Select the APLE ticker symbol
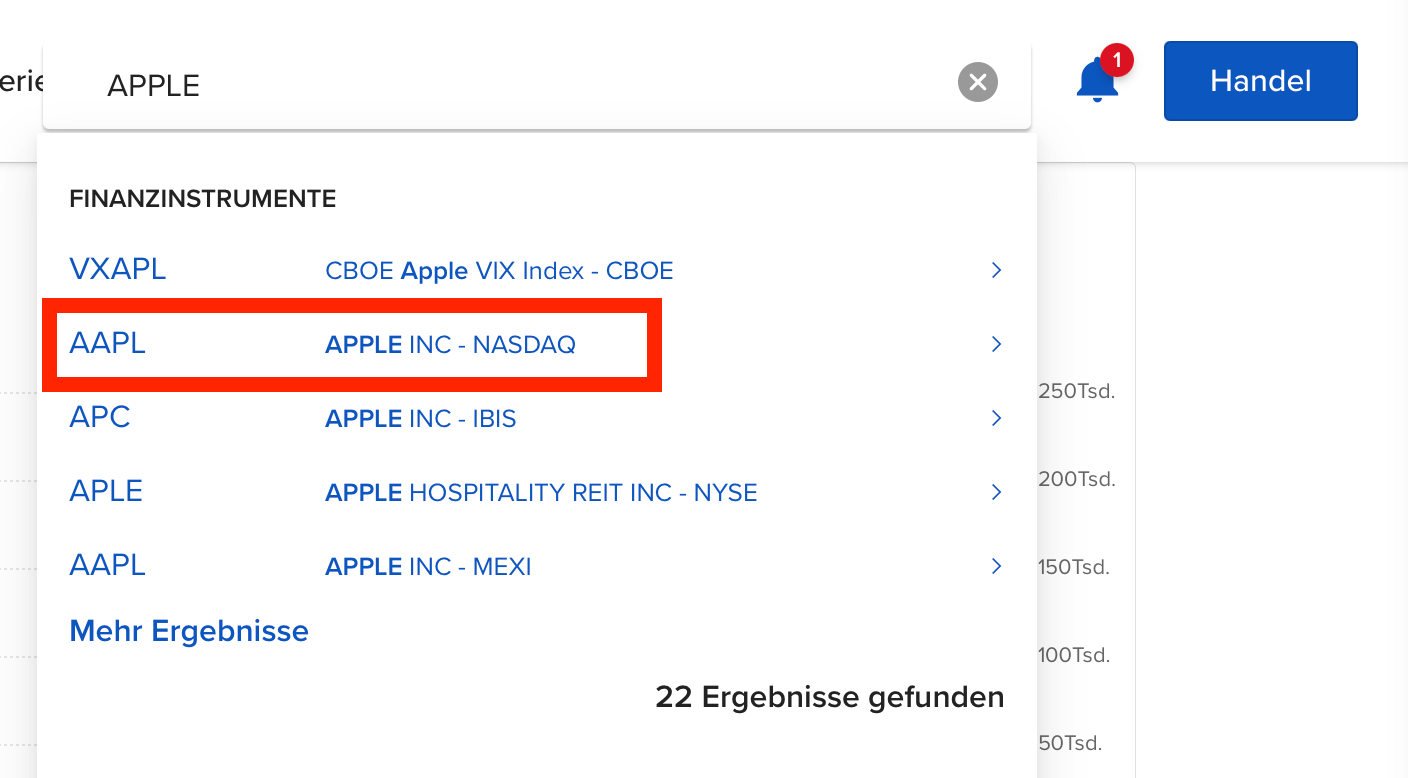The height and width of the screenshot is (778, 1408). [105, 491]
